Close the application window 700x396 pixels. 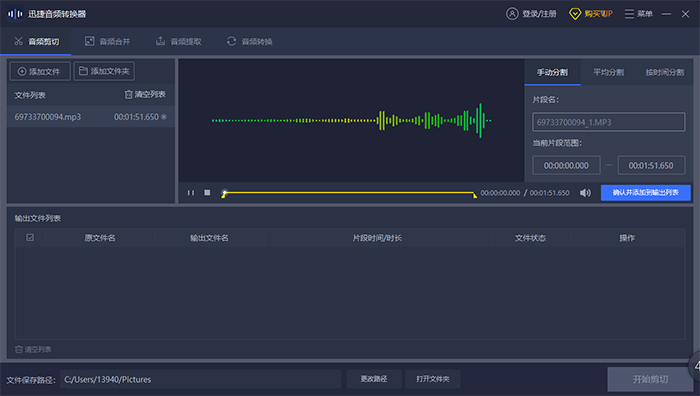pos(686,14)
